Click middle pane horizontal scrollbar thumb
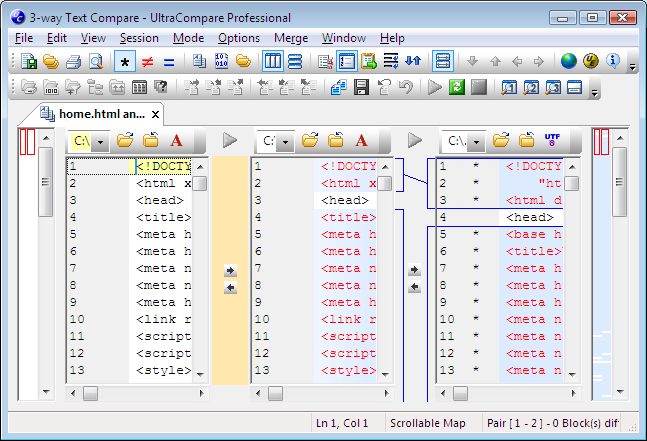The image size is (647, 441). (275, 394)
